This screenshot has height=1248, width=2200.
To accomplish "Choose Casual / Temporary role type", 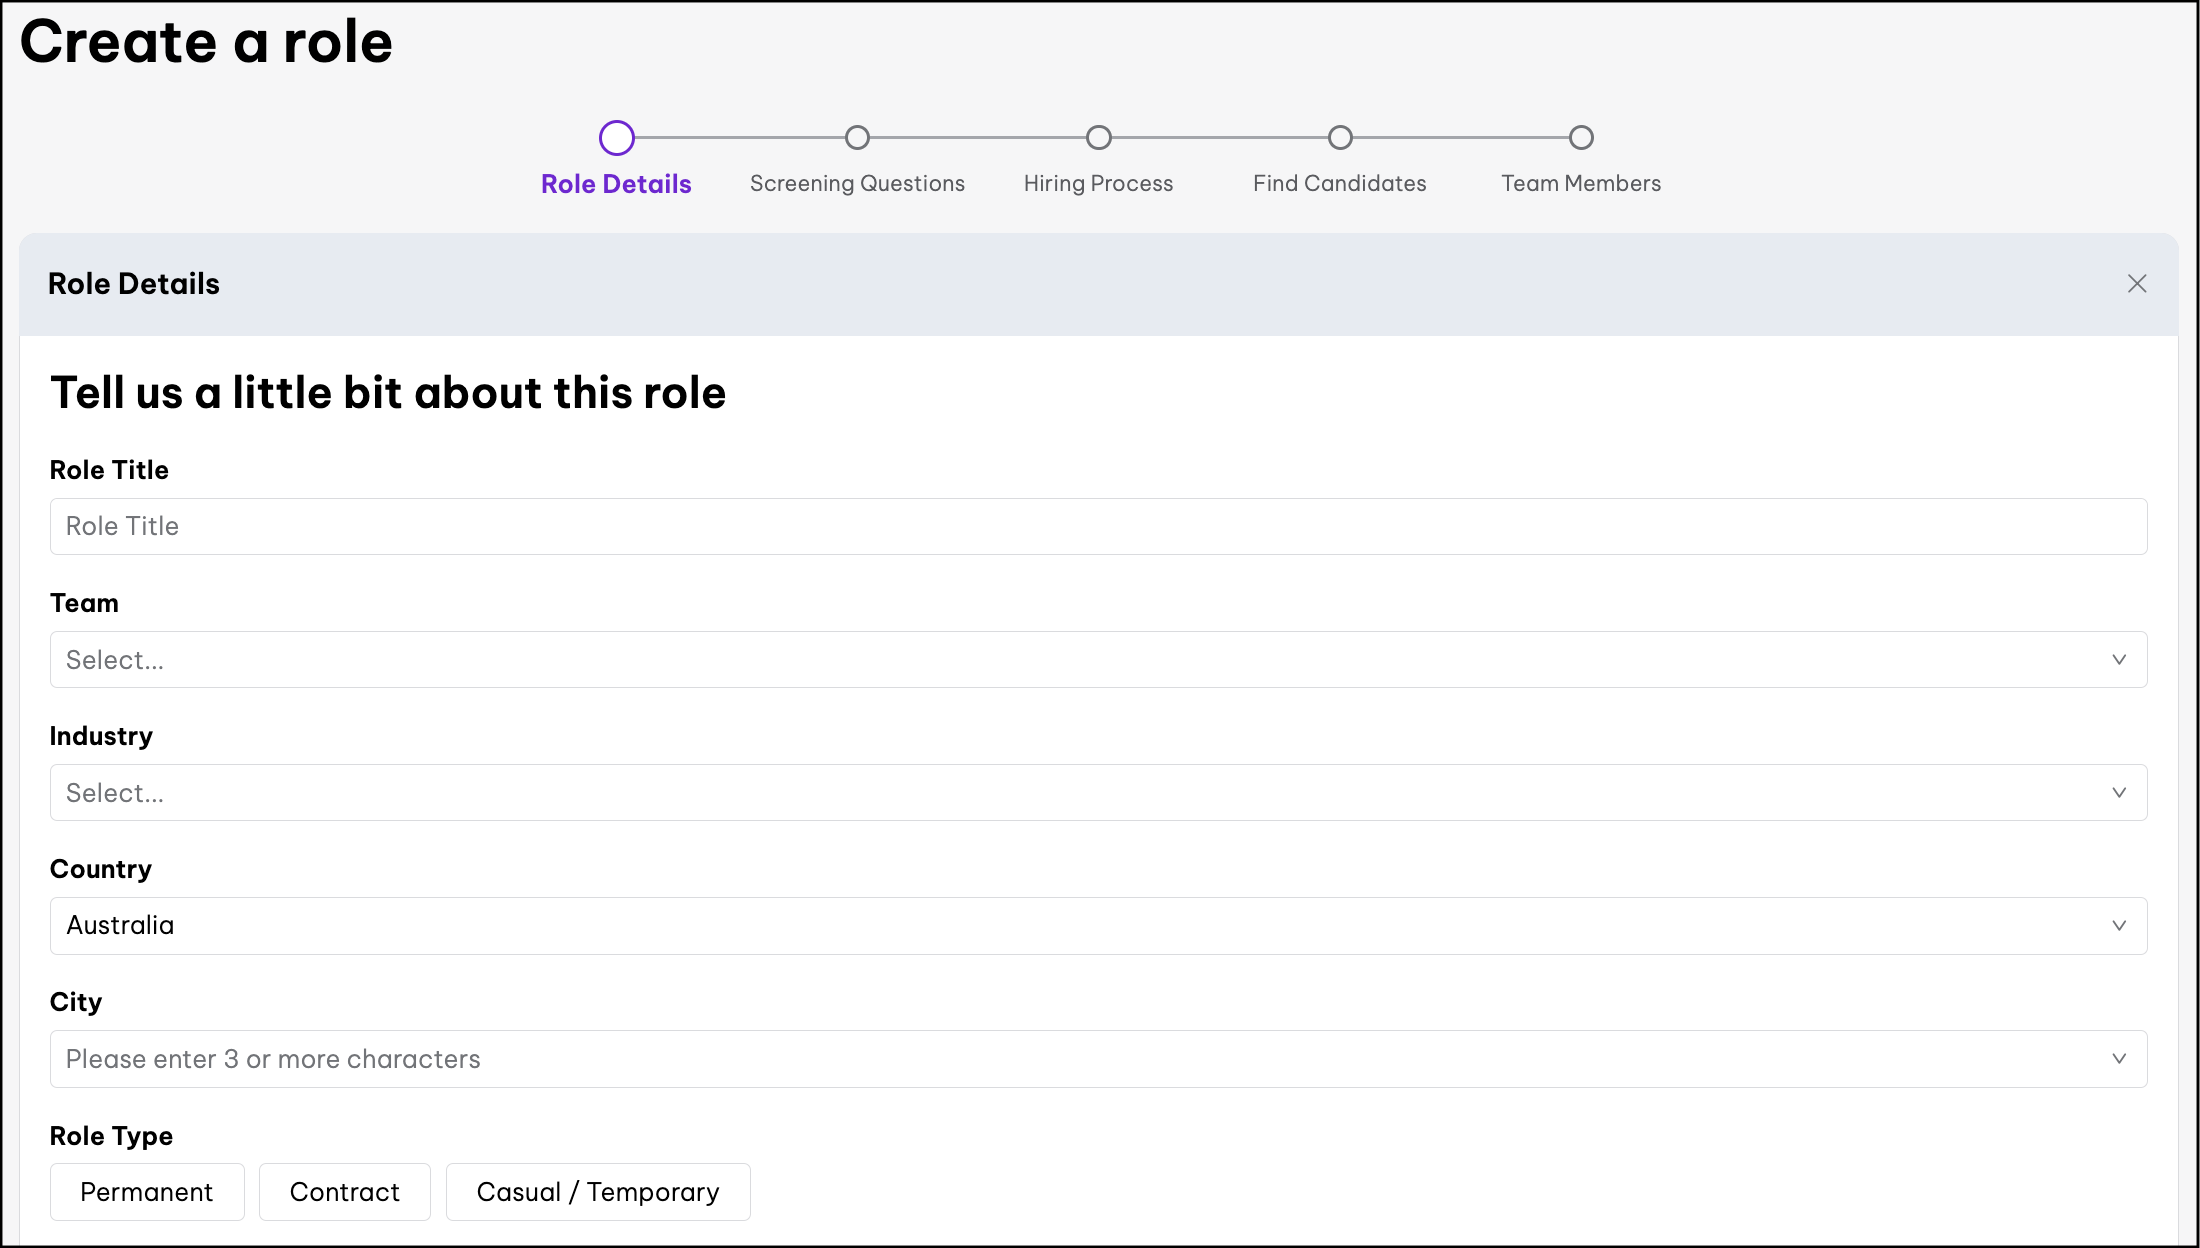I will pyautogui.click(x=598, y=1192).
